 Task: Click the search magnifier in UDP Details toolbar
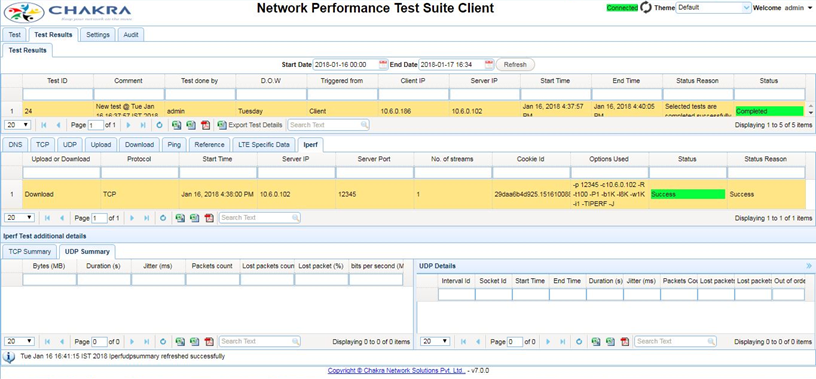711,342
